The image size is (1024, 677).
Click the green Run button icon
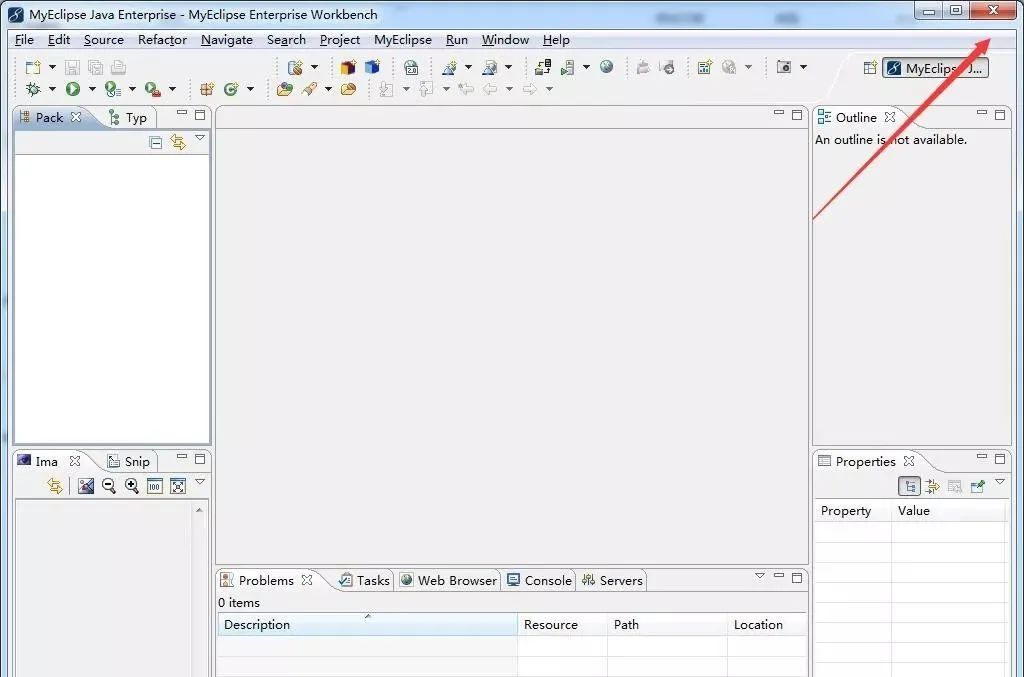pos(73,89)
